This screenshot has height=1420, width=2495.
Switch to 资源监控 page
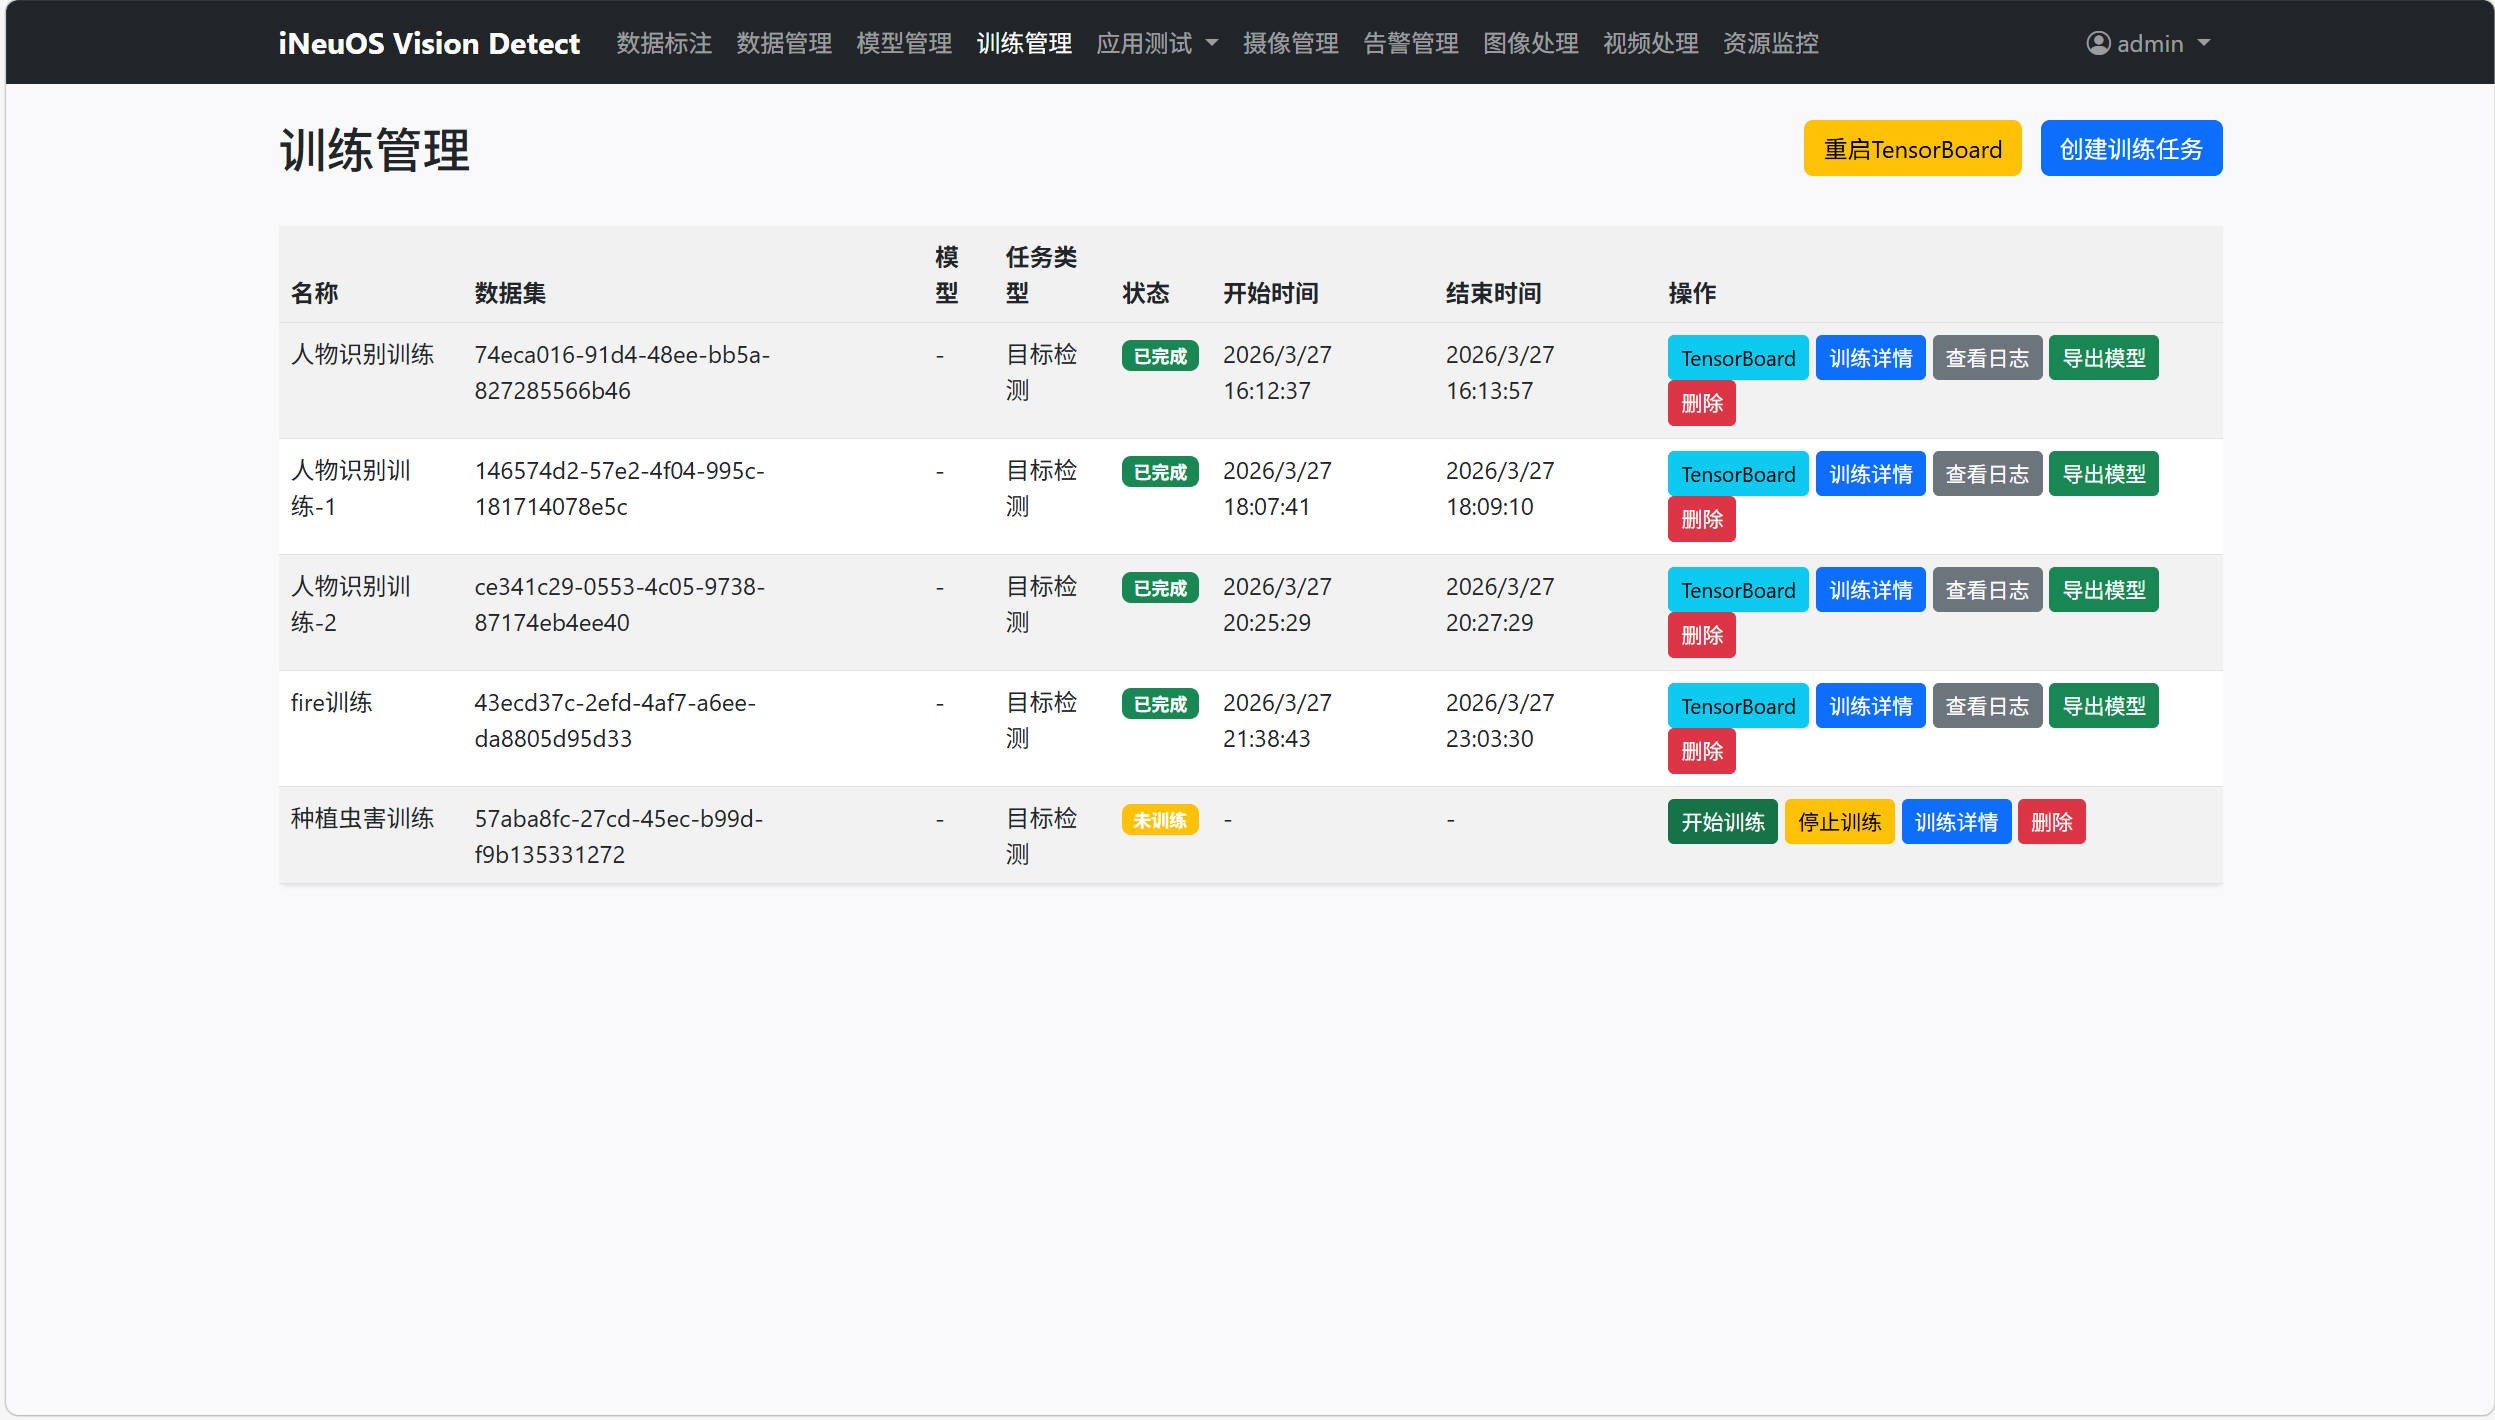point(1770,43)
